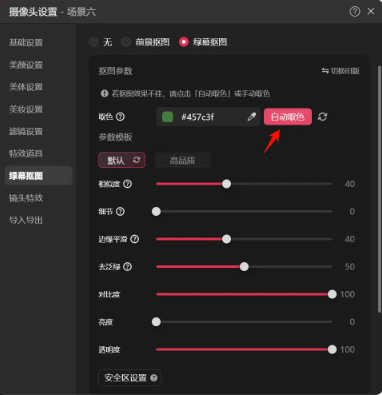Click the value 40 beside 边缘平滑
The height and width of the screenshot is (395, 382).
point(350,239)
